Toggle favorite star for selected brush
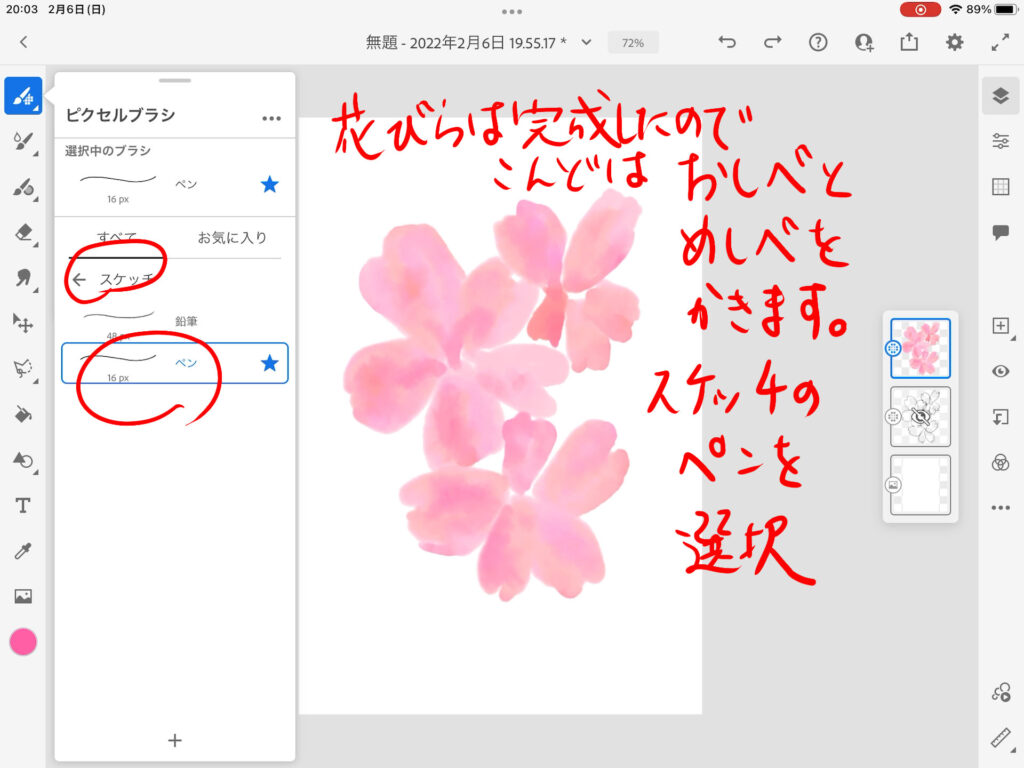Image resolution: width=1024 pixels, height=768 pixels. (x=269, y=183)
